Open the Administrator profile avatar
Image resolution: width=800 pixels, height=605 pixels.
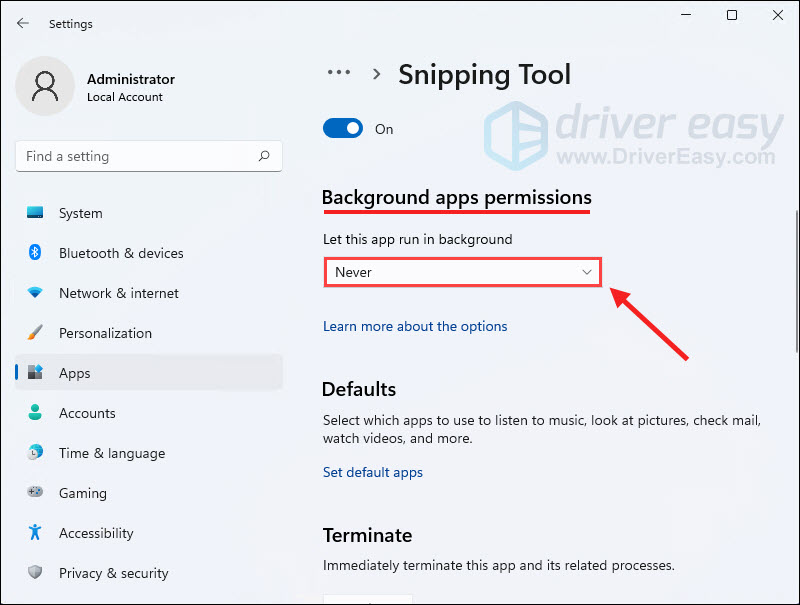[45, 86]
